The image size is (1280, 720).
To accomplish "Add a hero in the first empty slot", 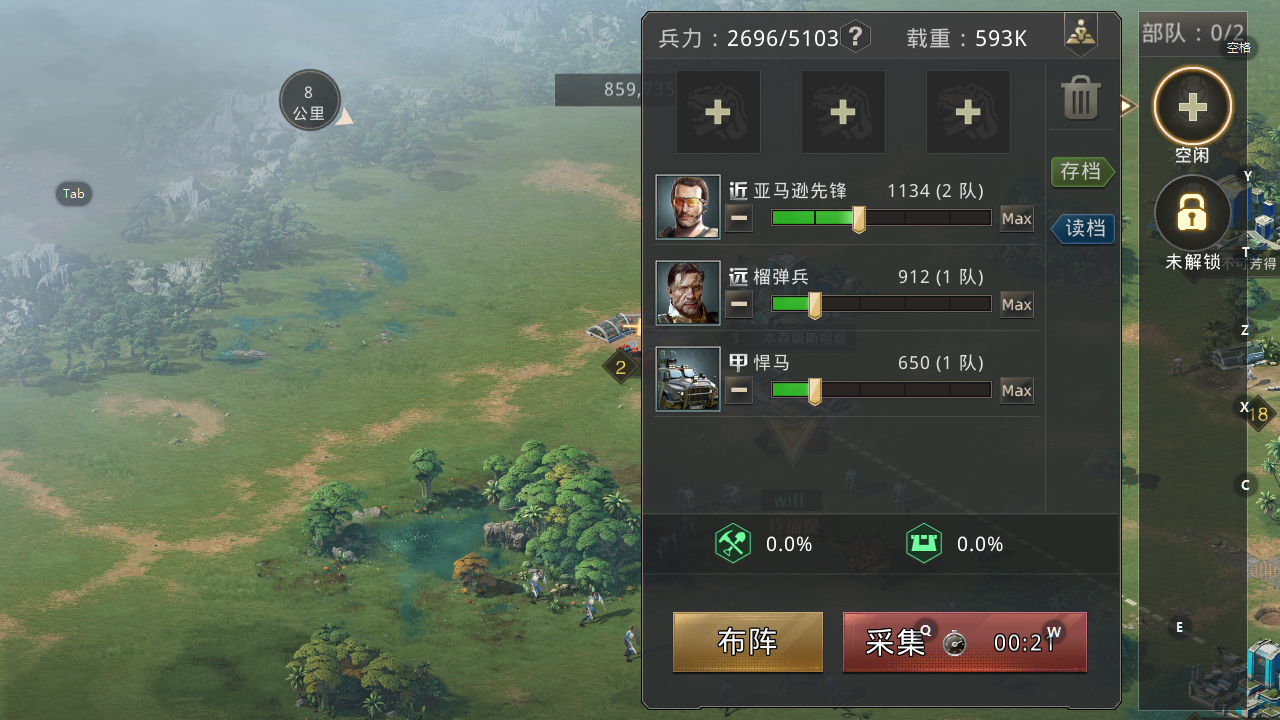I will click(x=718, y=112).
